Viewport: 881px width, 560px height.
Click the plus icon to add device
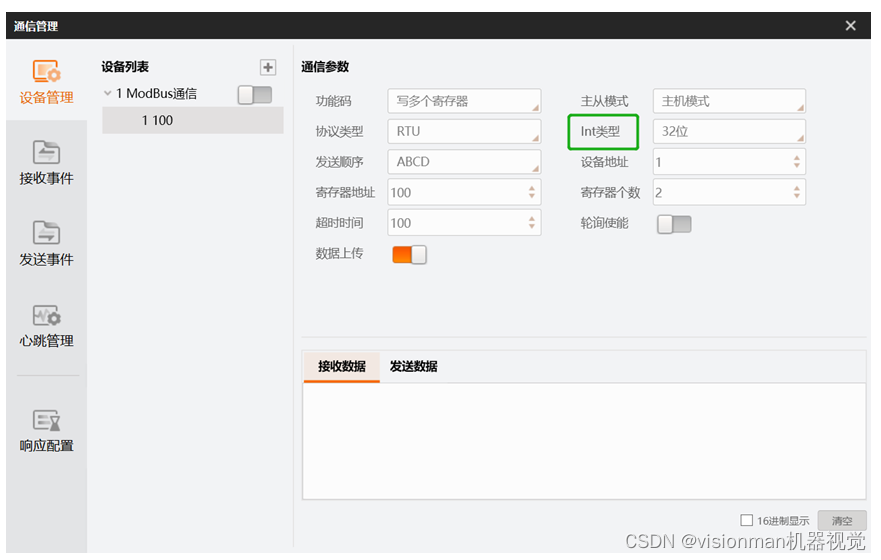(268, 67)
